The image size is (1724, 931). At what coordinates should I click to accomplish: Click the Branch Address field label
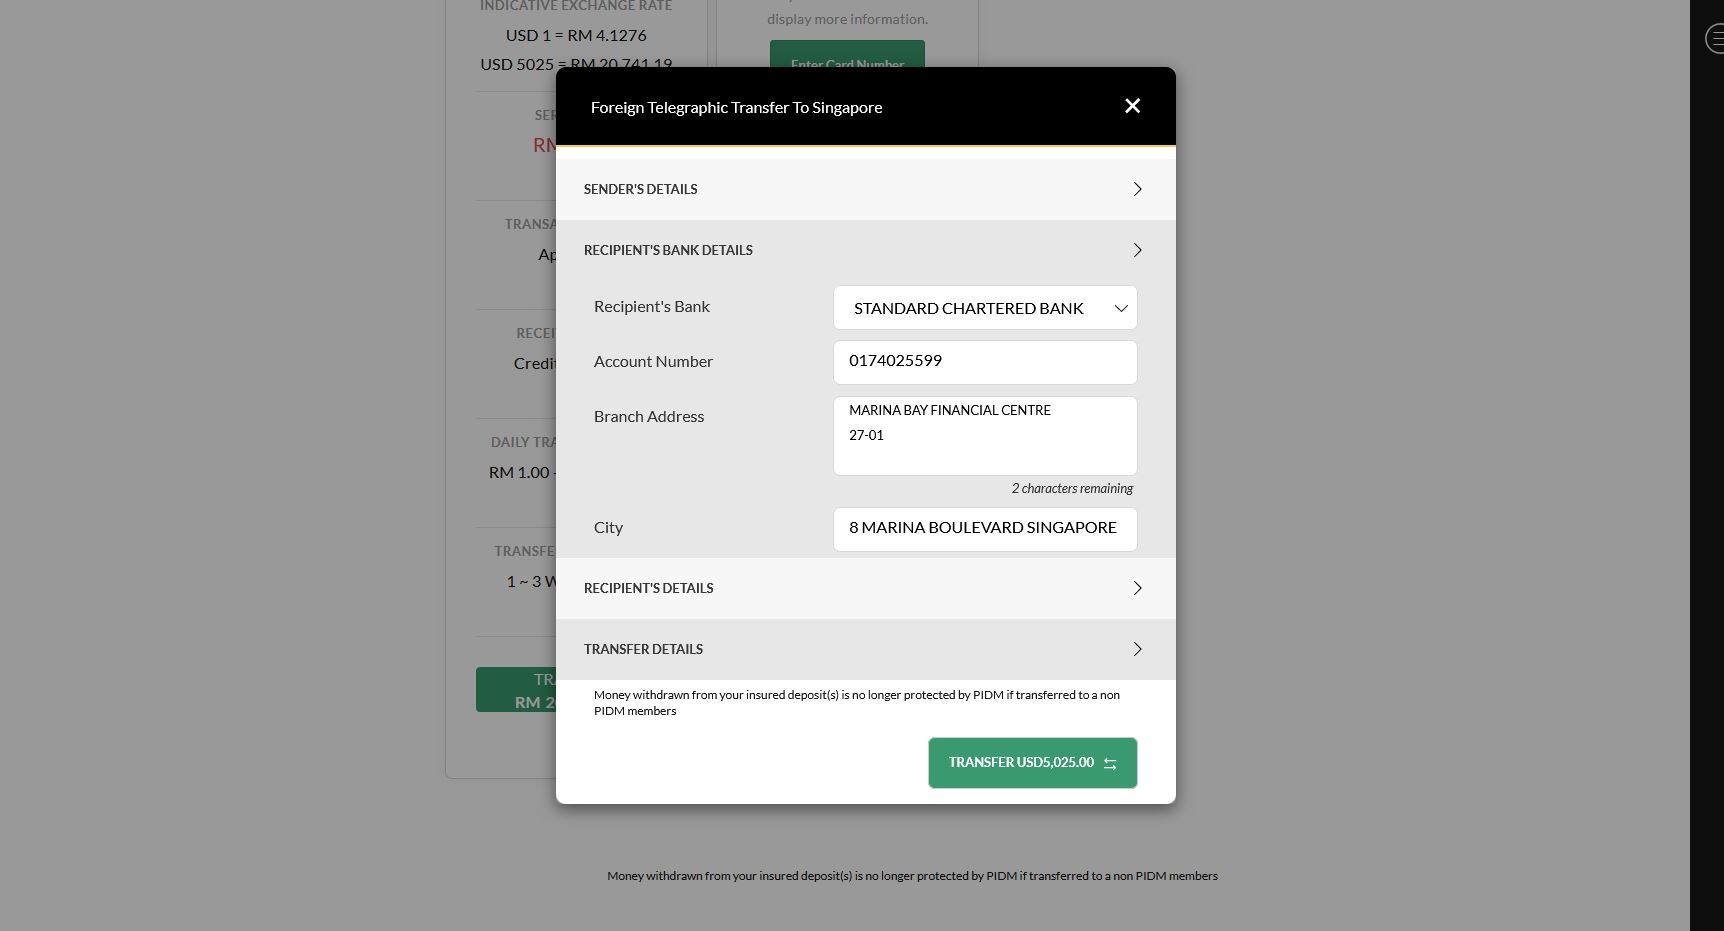click(649, 416)
